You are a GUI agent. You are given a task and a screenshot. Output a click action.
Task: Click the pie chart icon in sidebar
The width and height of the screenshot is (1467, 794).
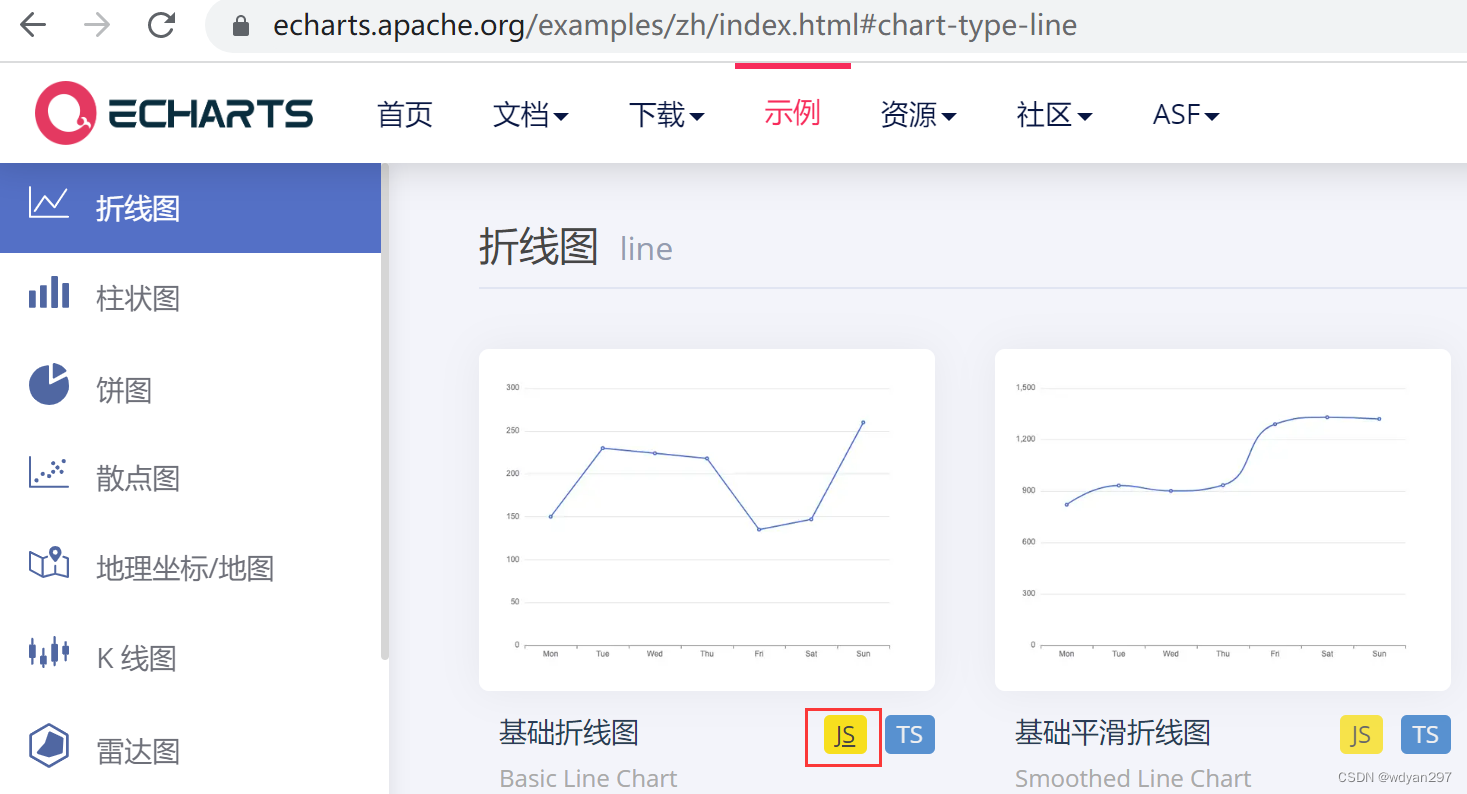(x=49, y=384)
